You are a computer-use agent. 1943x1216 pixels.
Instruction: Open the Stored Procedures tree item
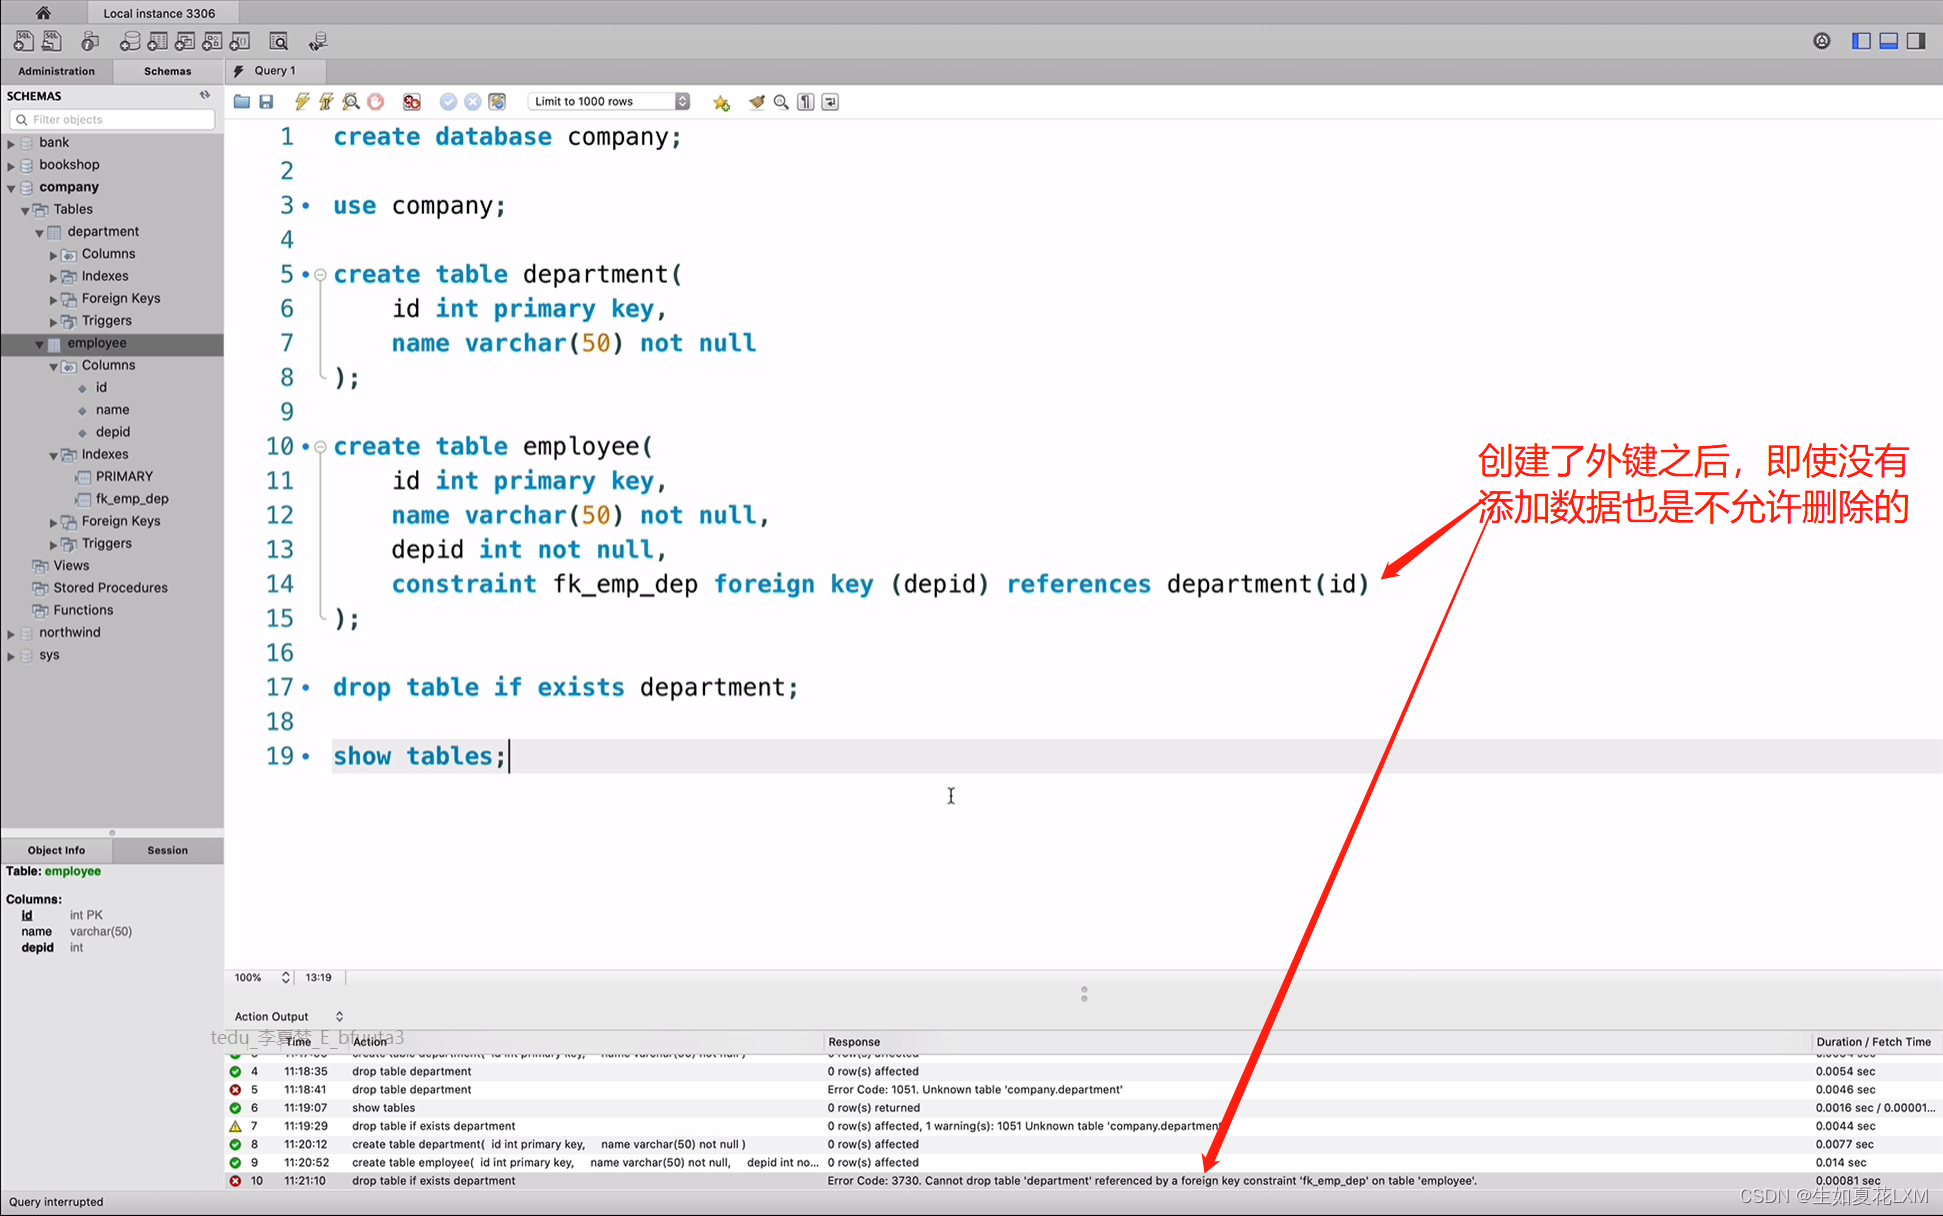tap(110, 588)
